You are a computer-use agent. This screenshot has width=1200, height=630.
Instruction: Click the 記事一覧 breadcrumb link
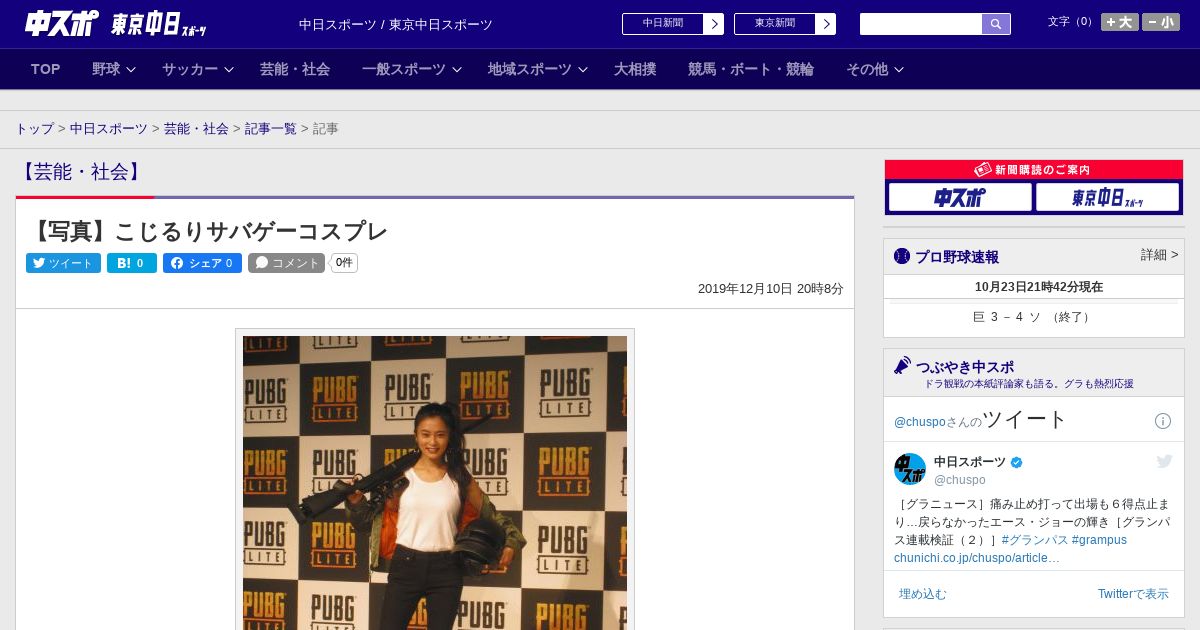point(271,129)
